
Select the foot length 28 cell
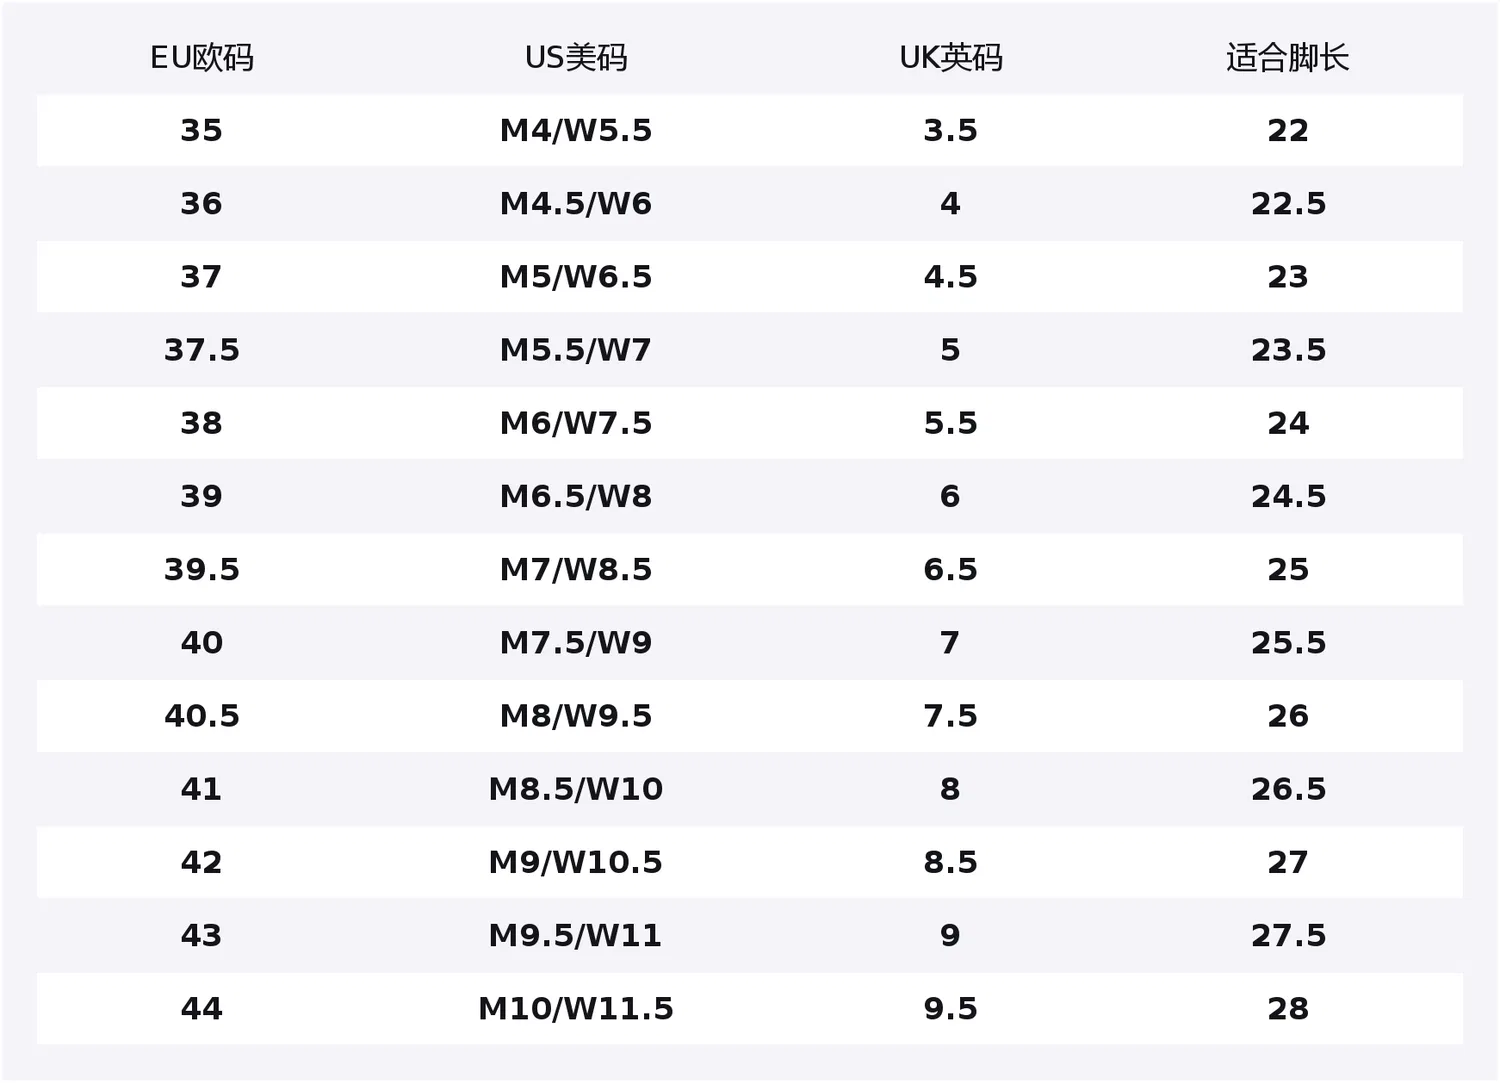click(x=1288, y=1008)
